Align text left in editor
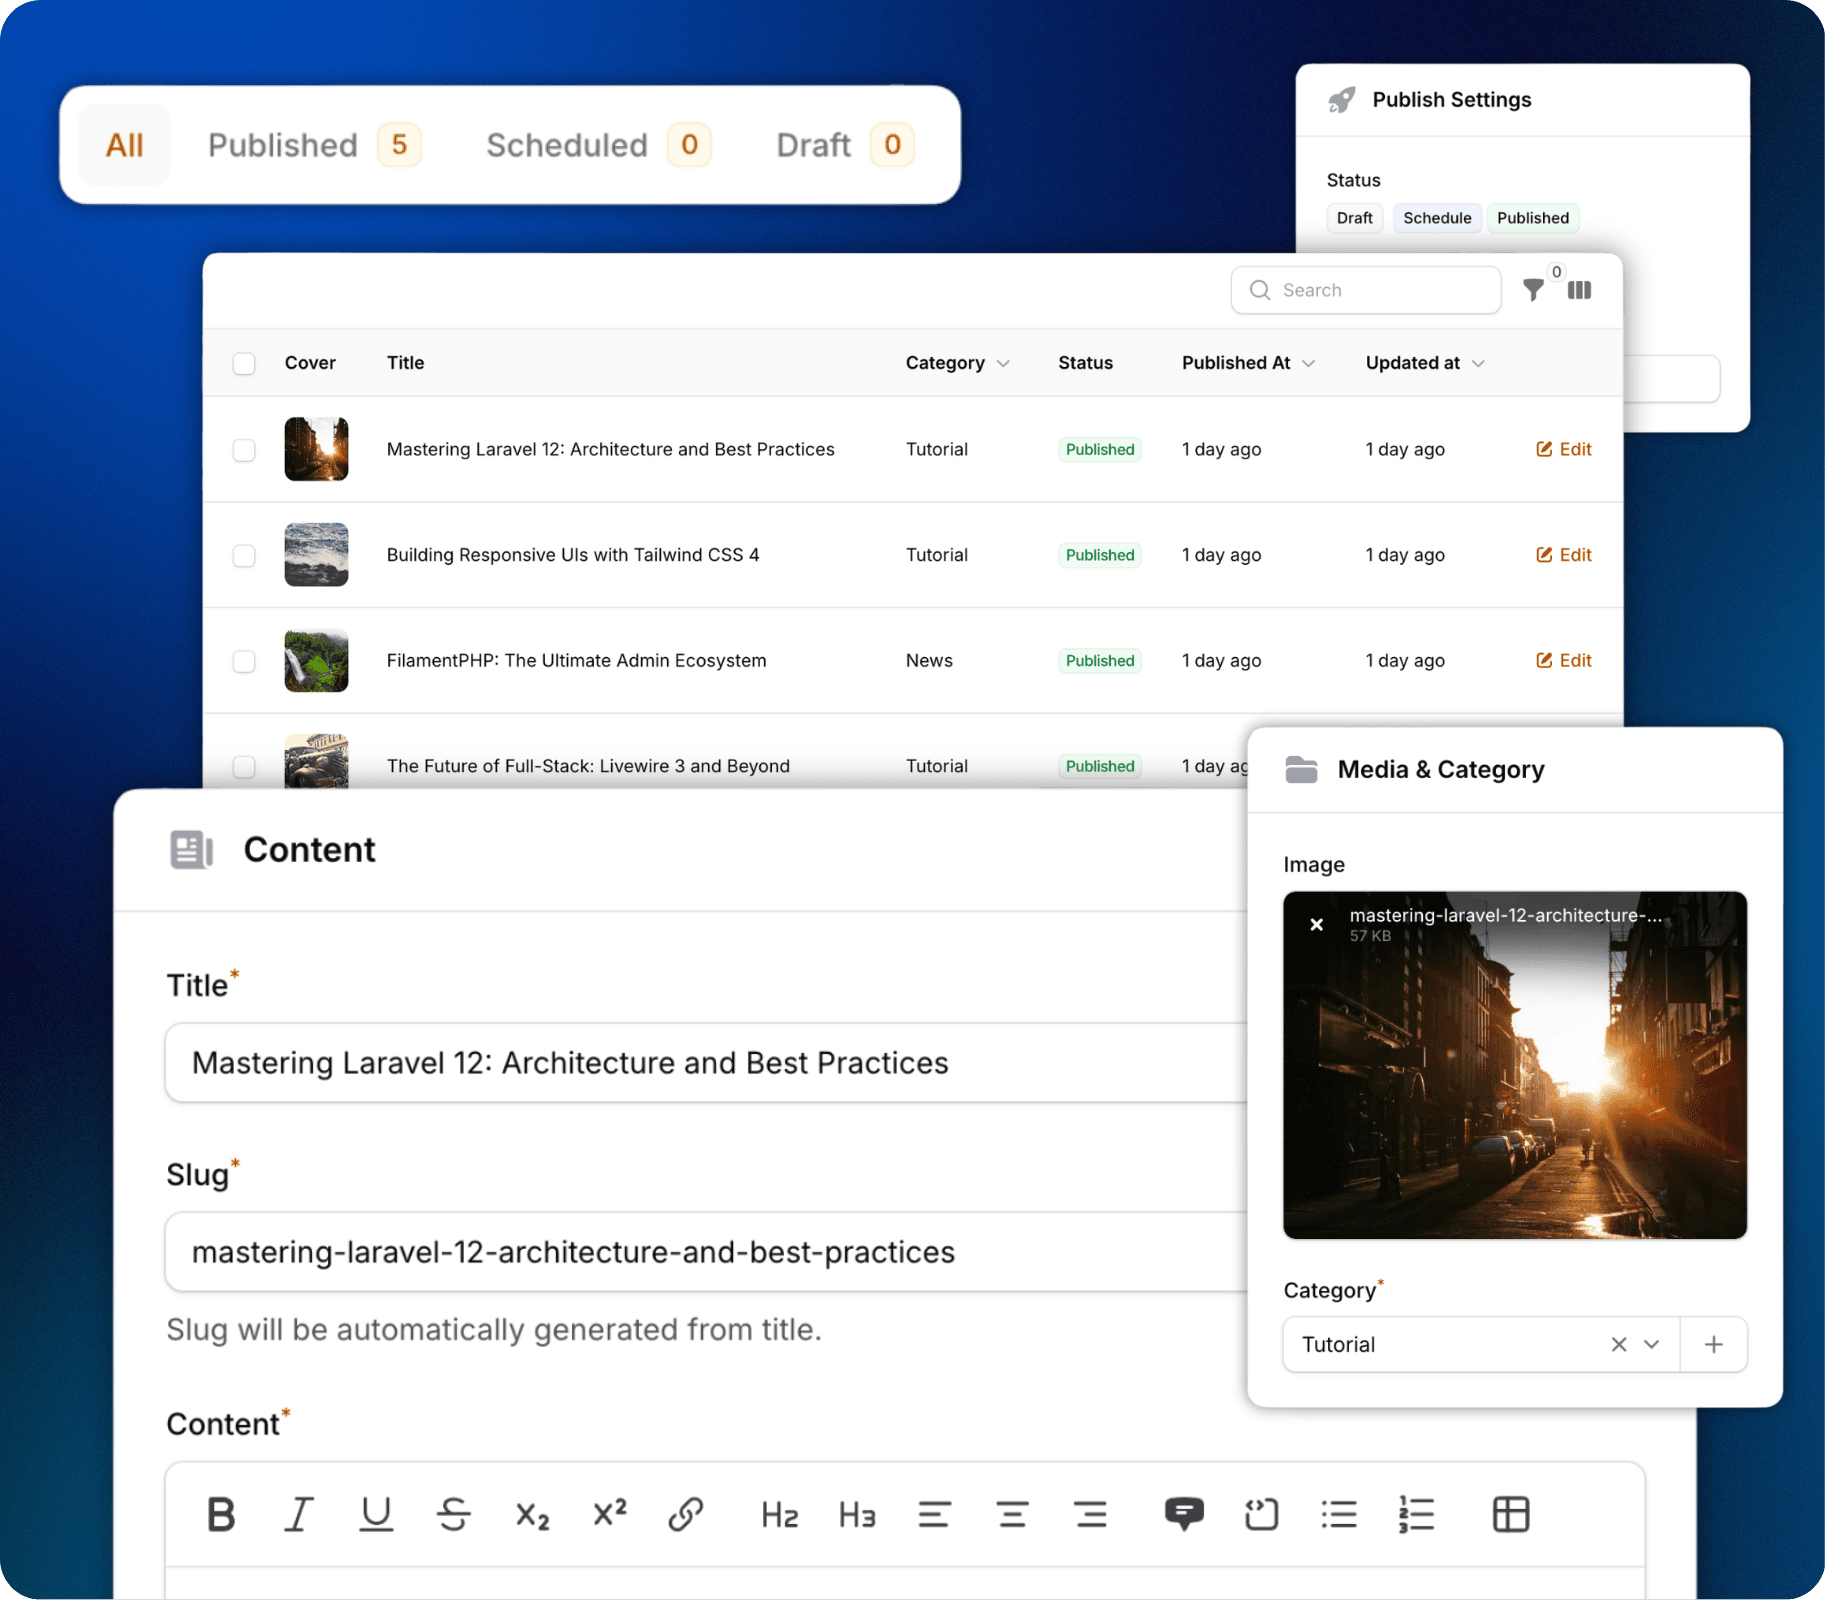 (934, 1514)
